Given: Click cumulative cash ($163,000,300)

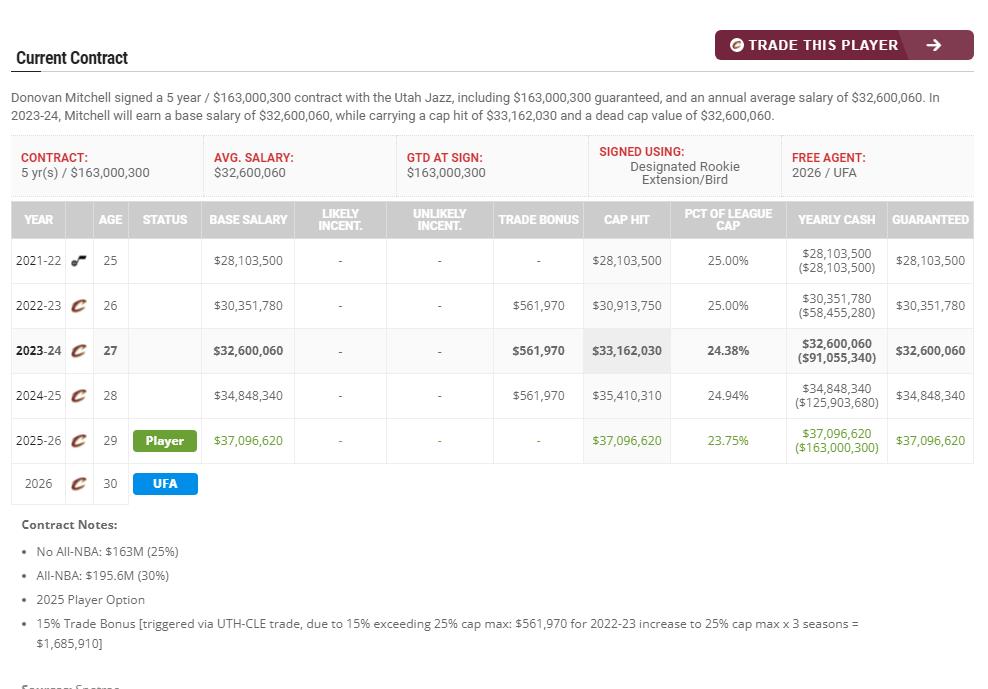Looking at the screenshot, I should coord(837,448).
